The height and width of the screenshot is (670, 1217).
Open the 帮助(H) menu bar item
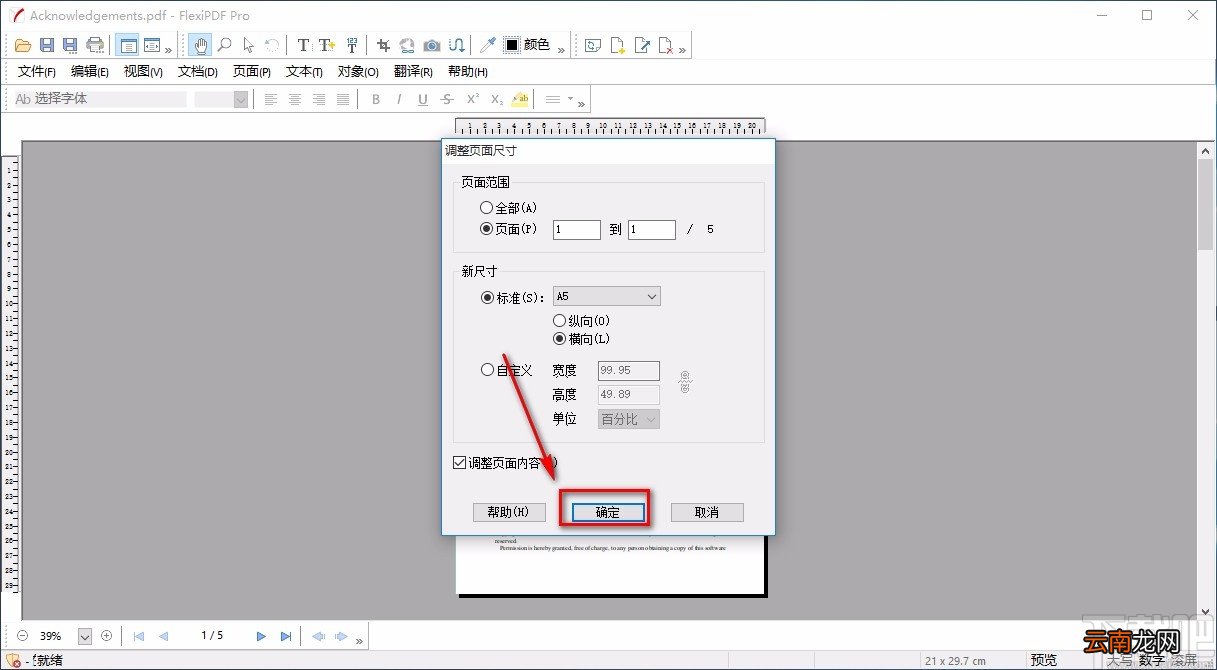click(467, 72)
